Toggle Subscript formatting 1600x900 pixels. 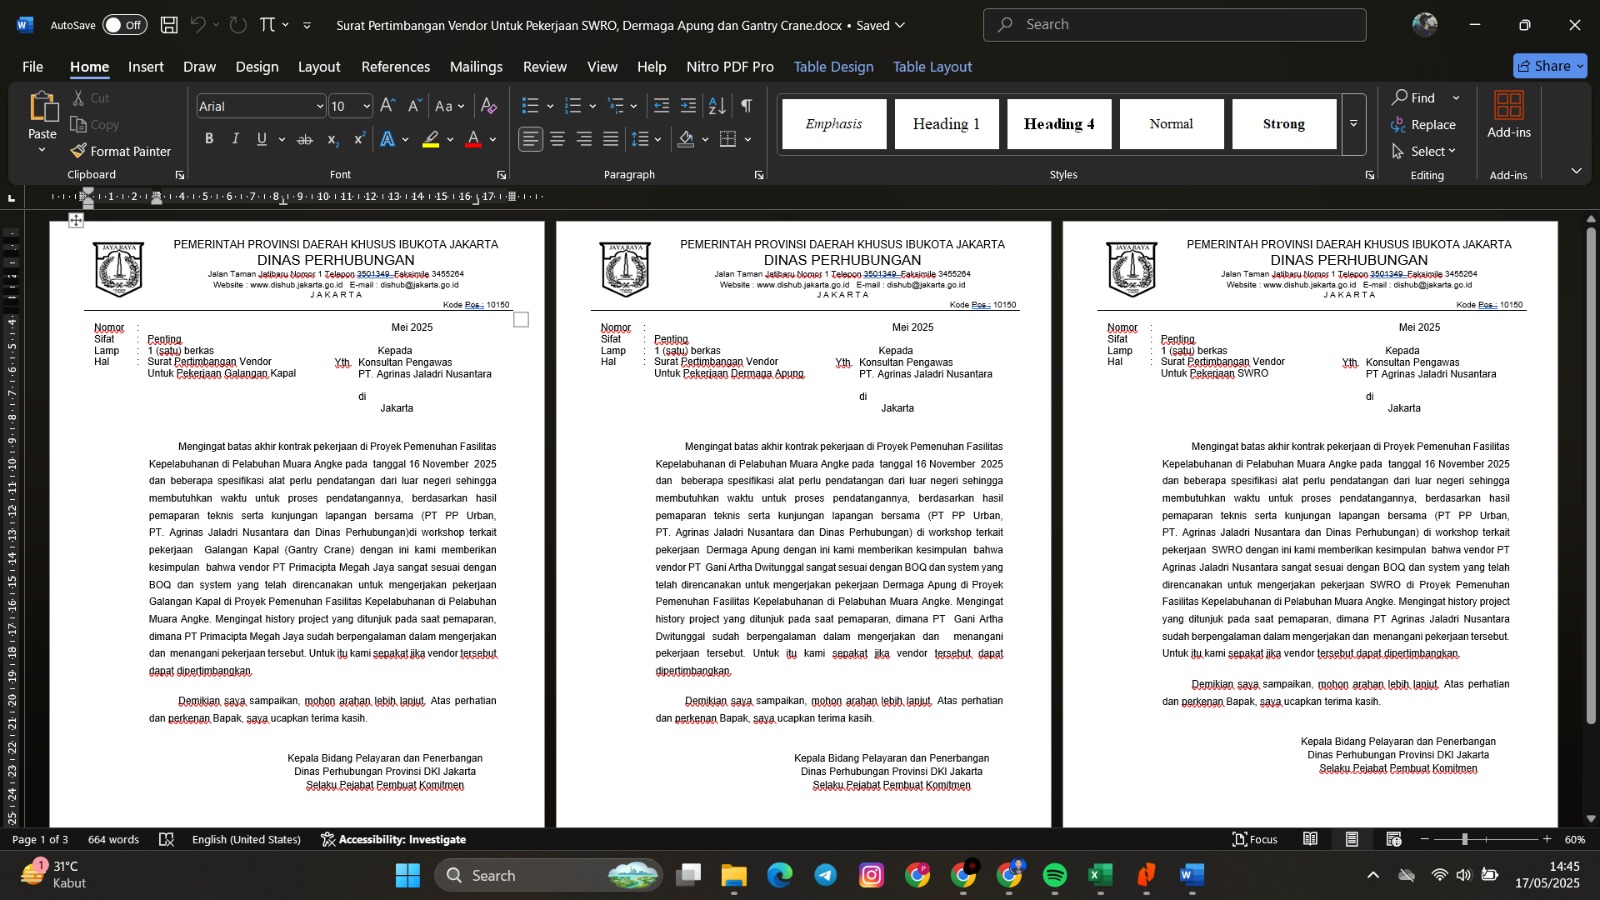pyautogui.click(x=333, y=139)
